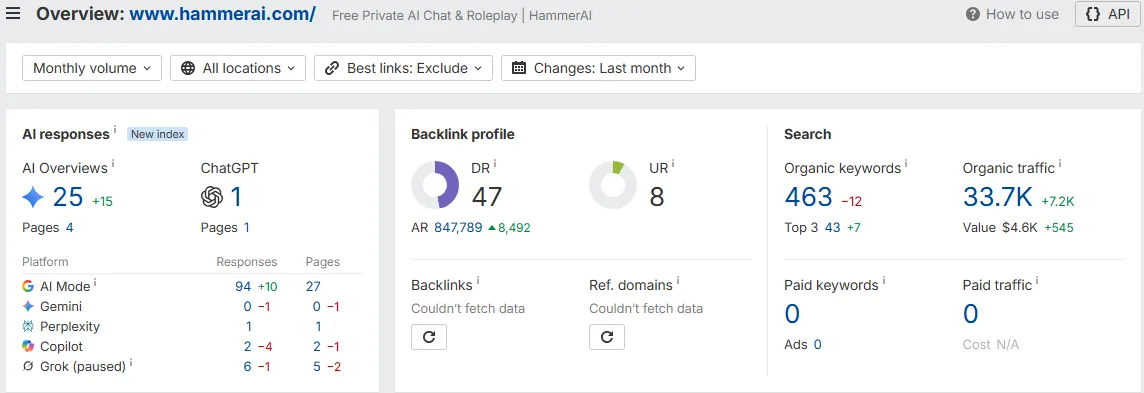Click the API button
Viewport: 1144px width, 393px height.
1108,15
